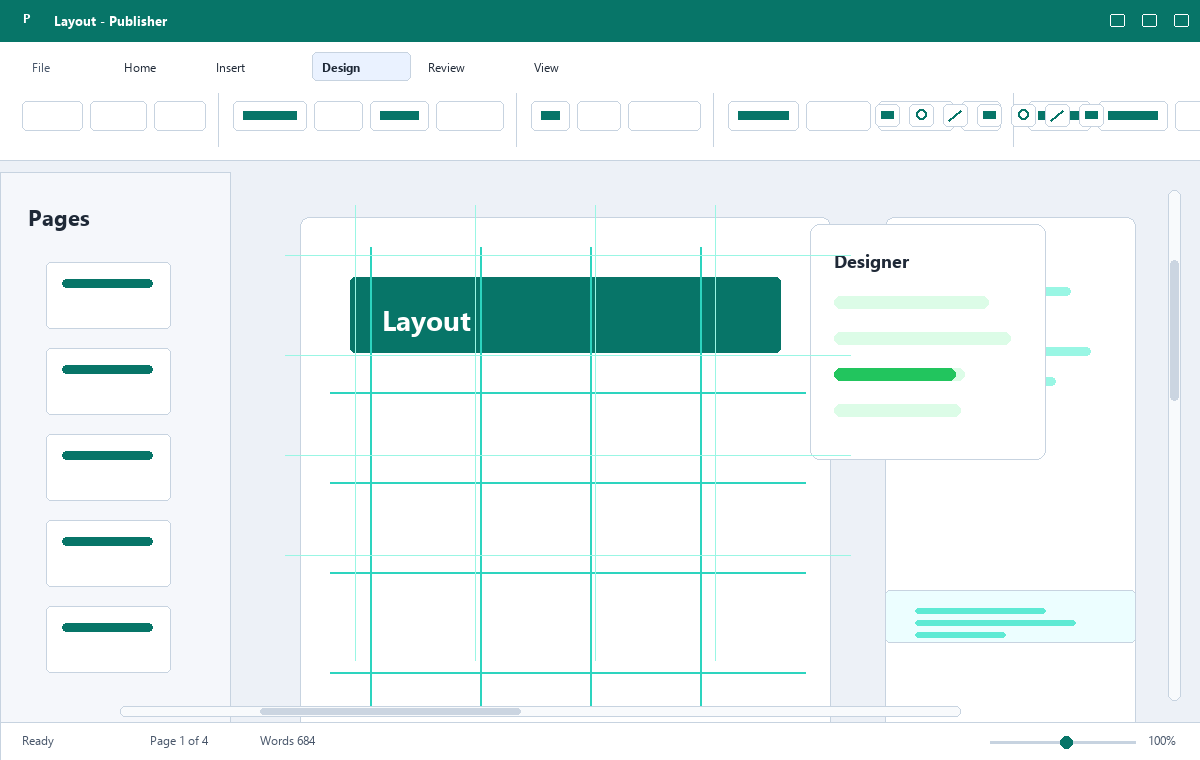This screenshot has height=760, width=1200.
Task: Open the first page thumbnail in Pages panel
Action: pyautogui.click(x=108, y=295)
